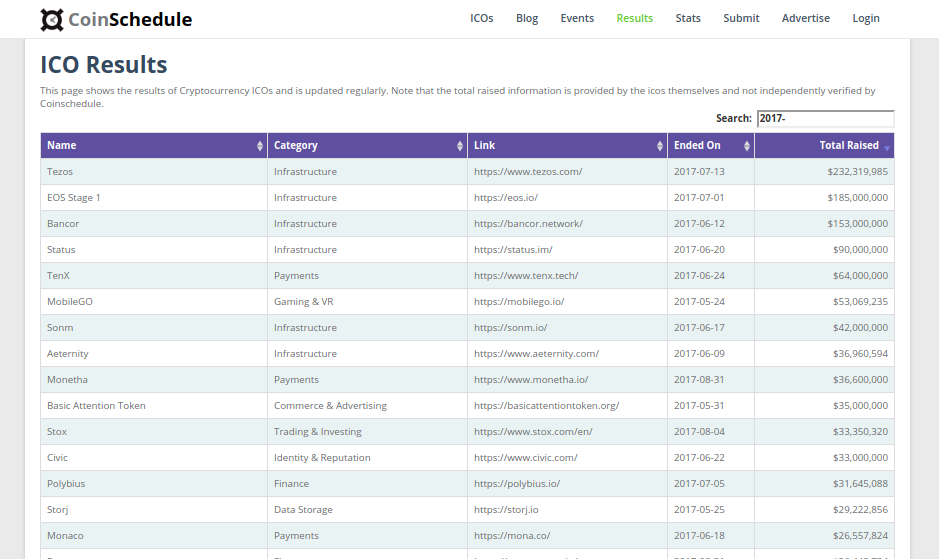Open the tezos.com link
Screen dimensions: 939x559
click(x=528, y=172)
